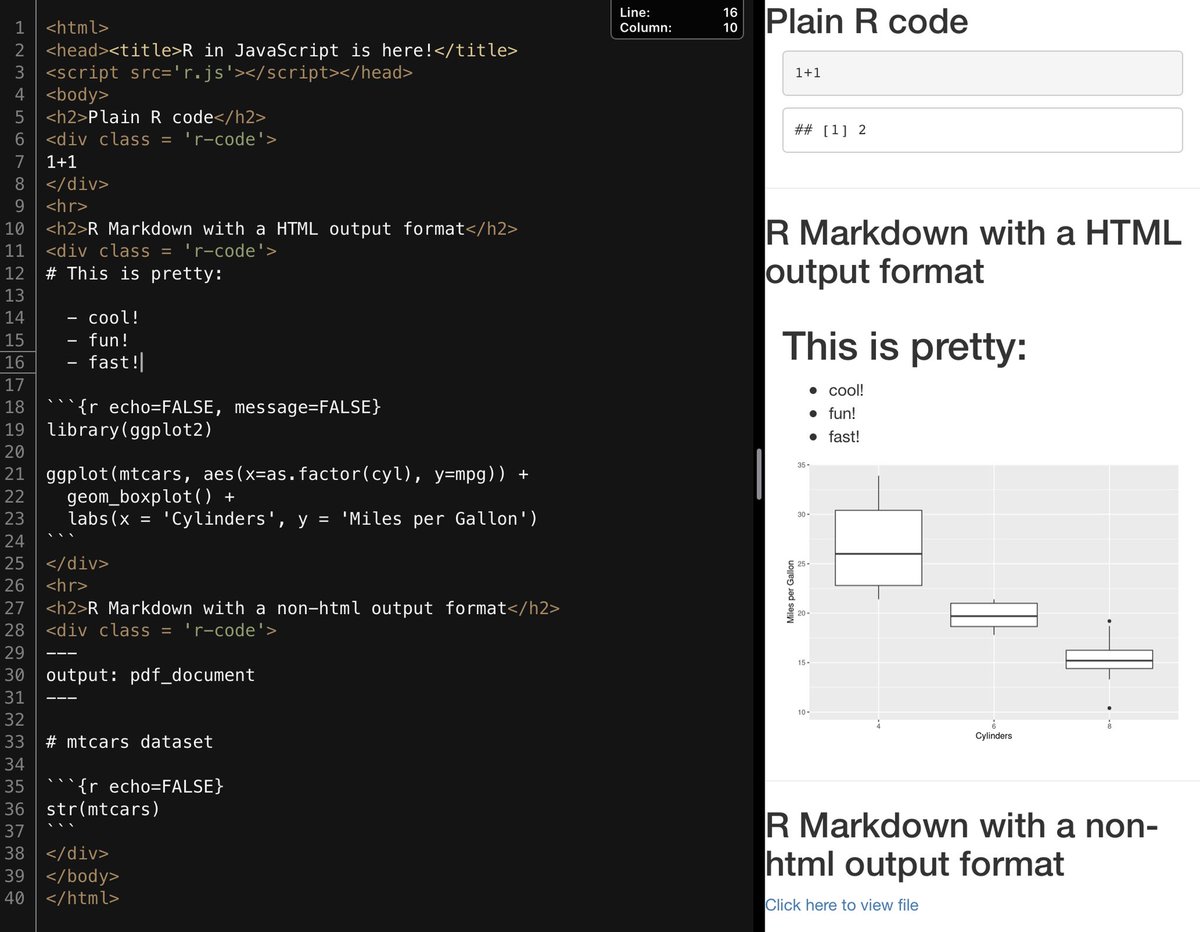
Task: Click the 'Cylinders' axis label on chart
Action: 993,736
